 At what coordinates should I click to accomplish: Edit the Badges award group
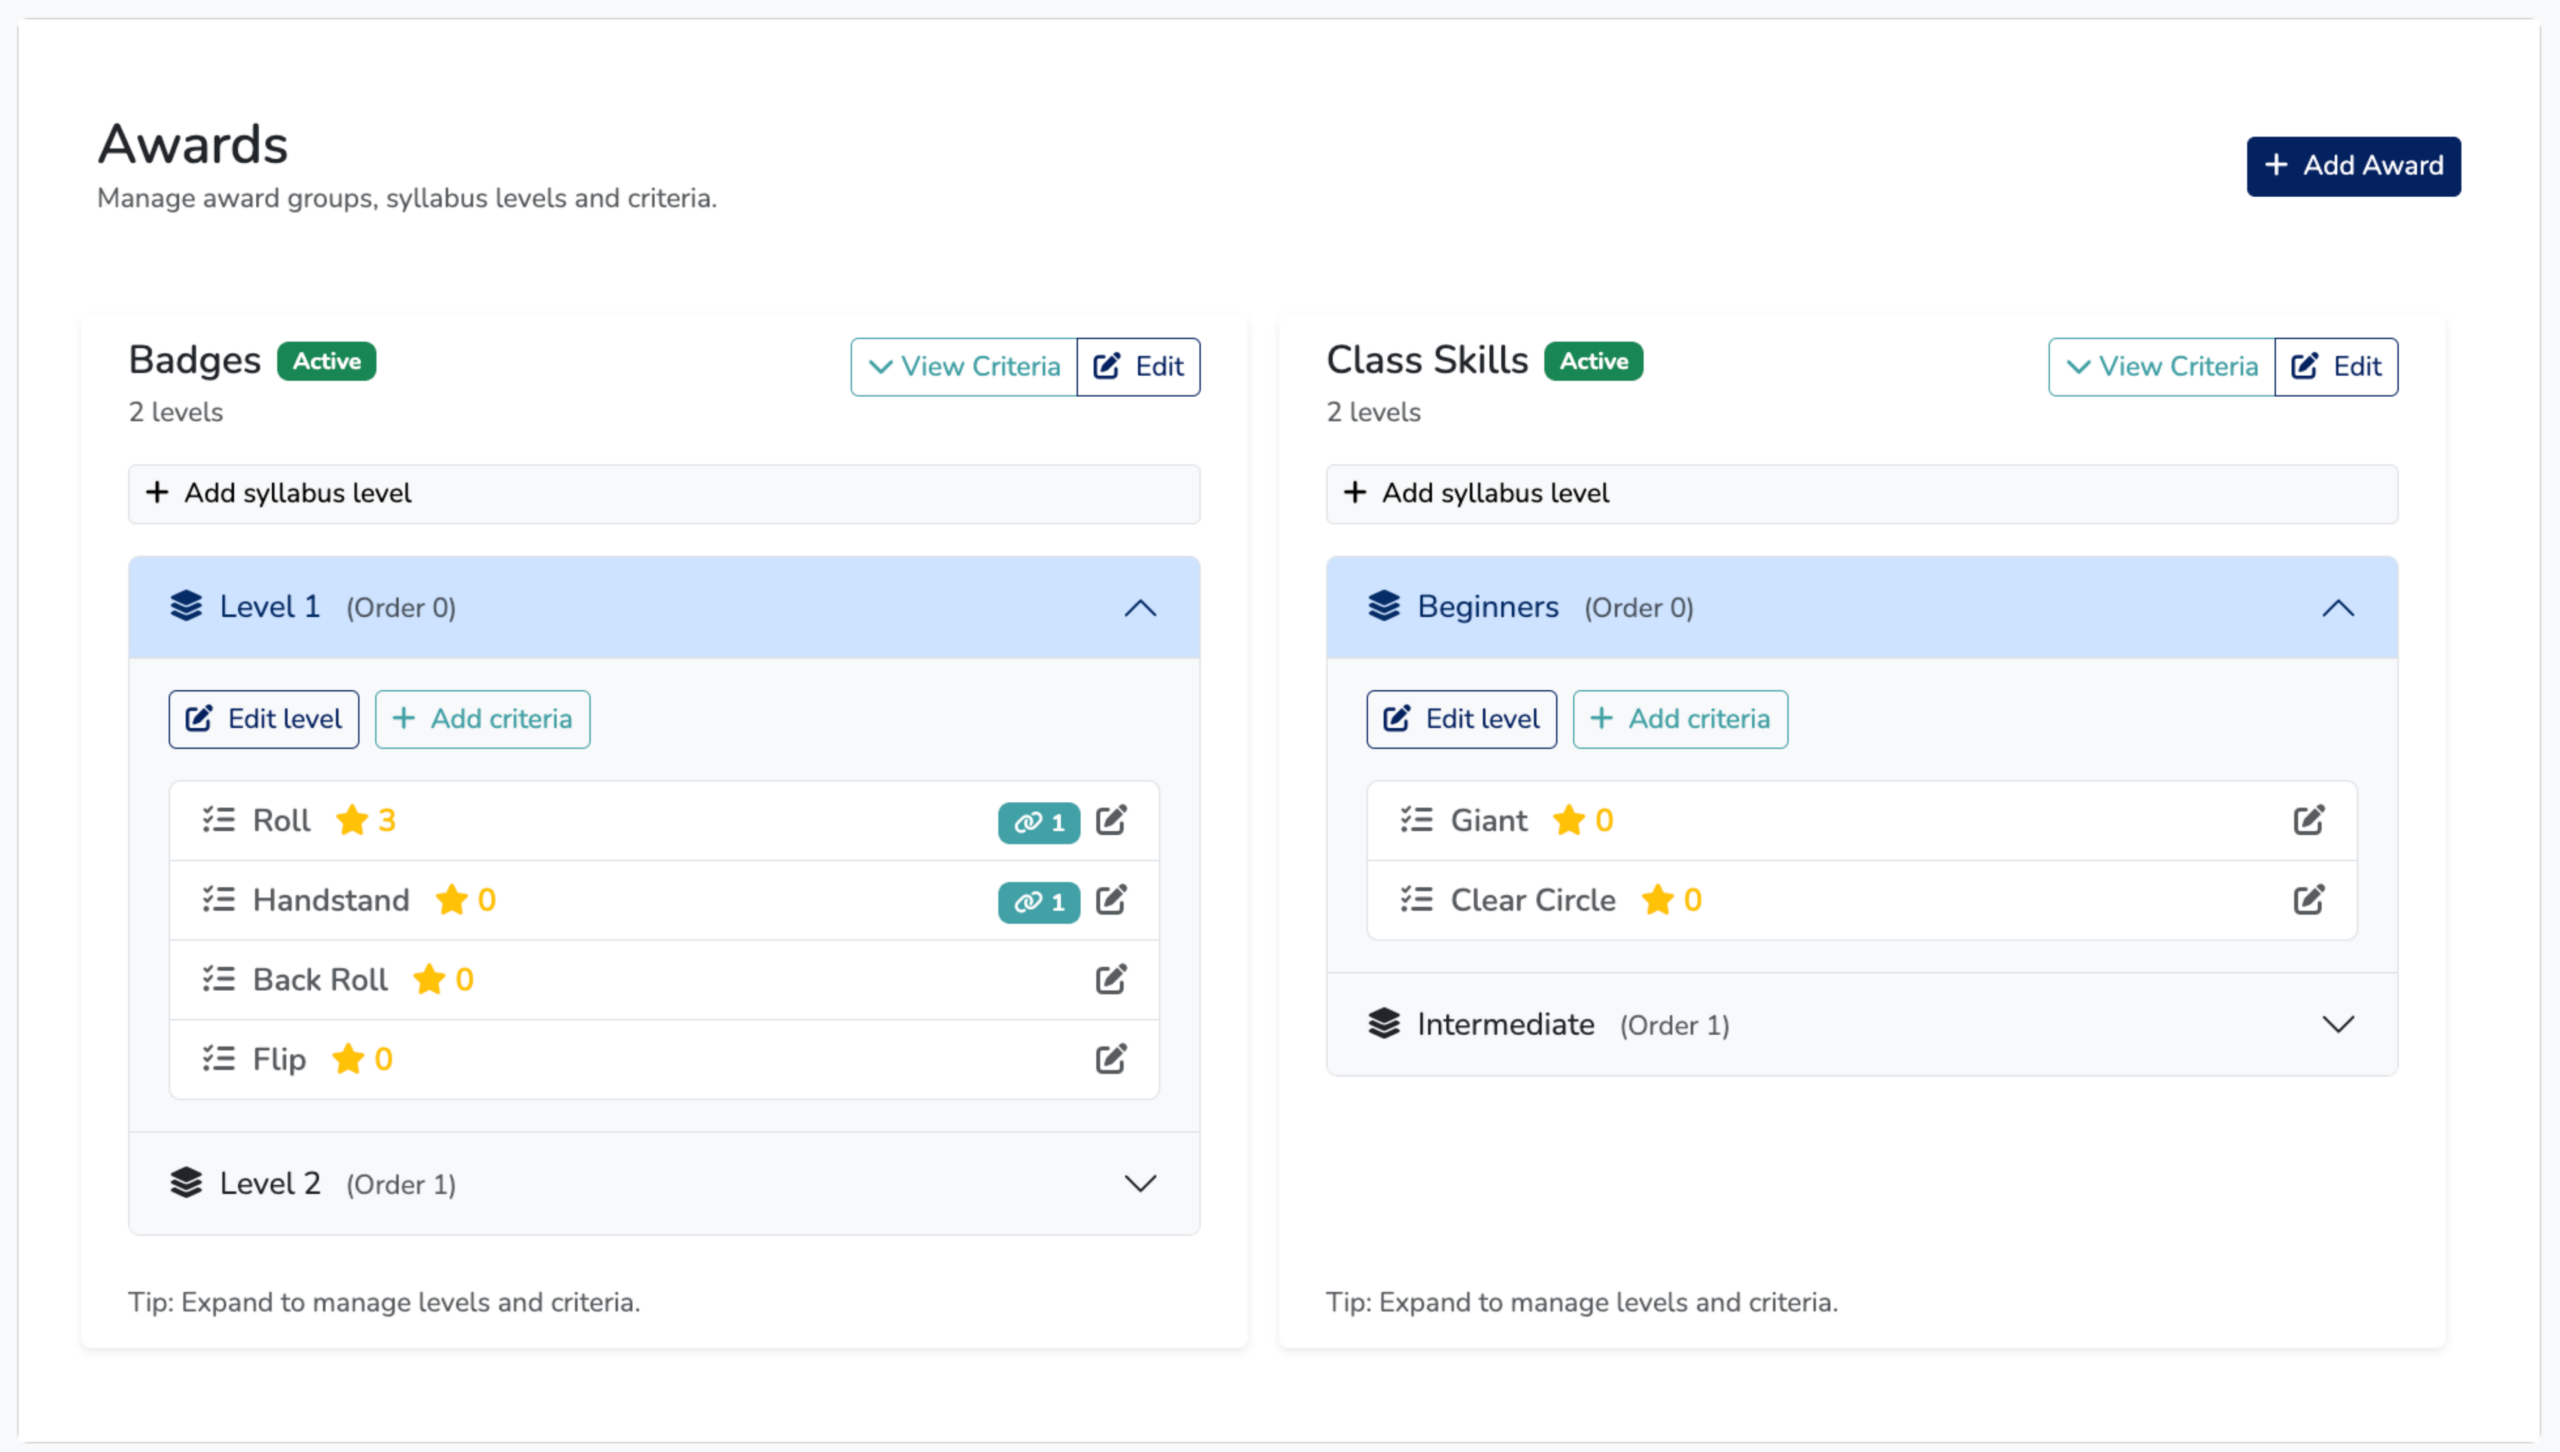click(1138, 367)
